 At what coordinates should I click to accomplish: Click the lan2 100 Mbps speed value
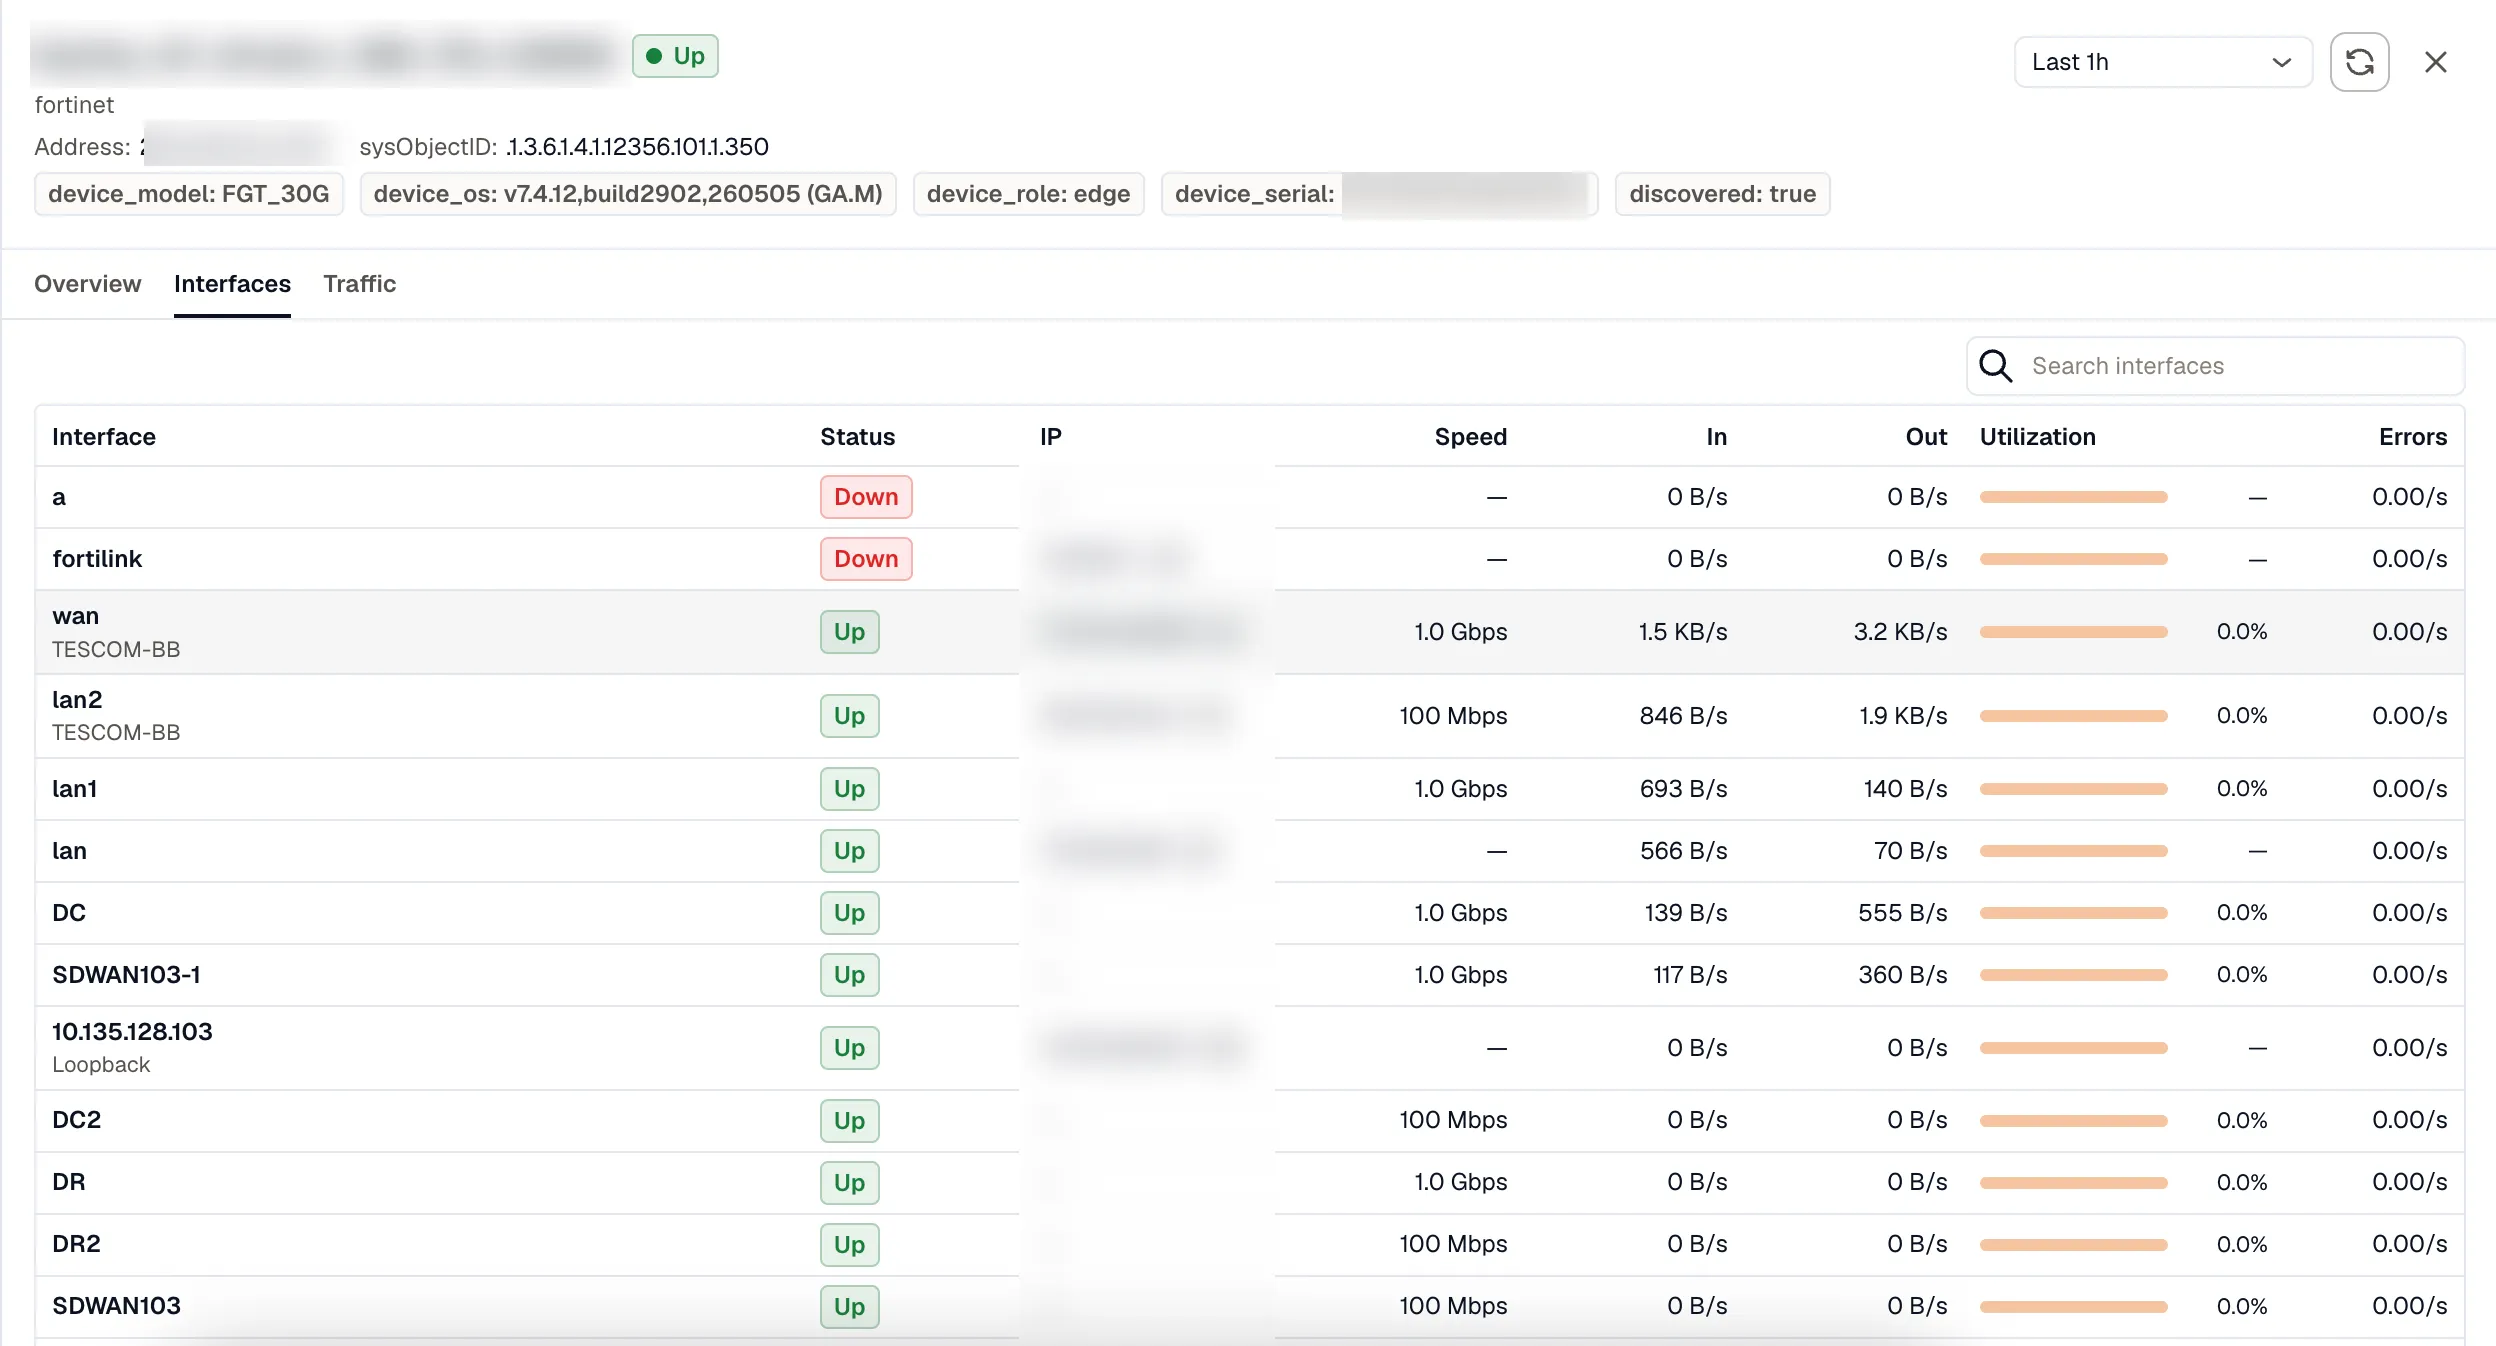[x=1453, y=716]
